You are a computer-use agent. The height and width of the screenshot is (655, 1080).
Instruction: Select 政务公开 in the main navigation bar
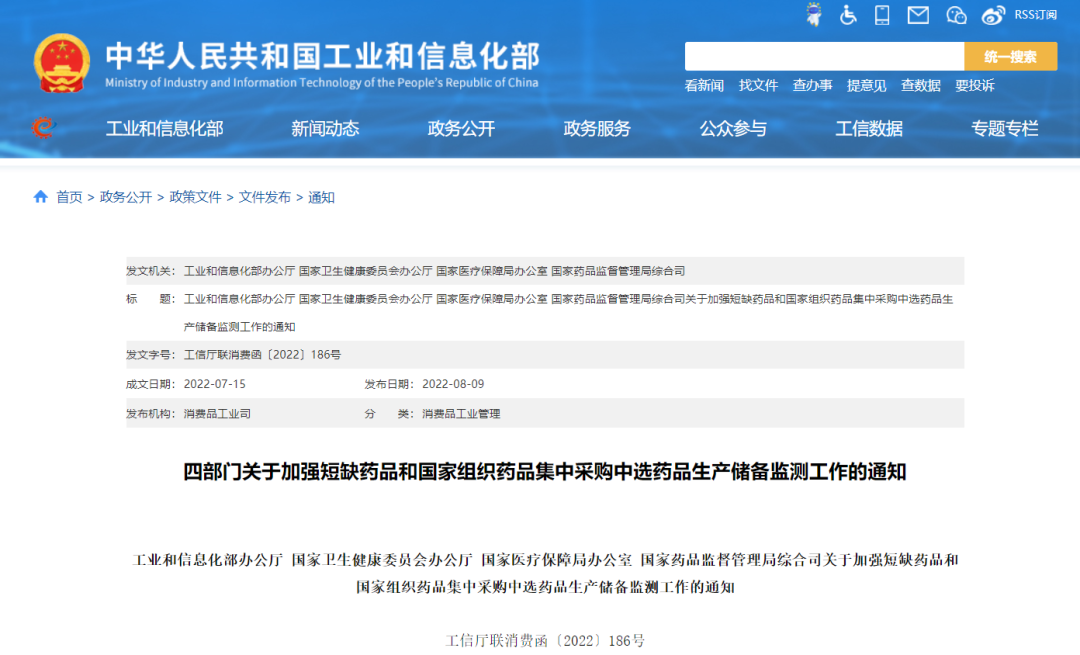(x=461, y=129)
